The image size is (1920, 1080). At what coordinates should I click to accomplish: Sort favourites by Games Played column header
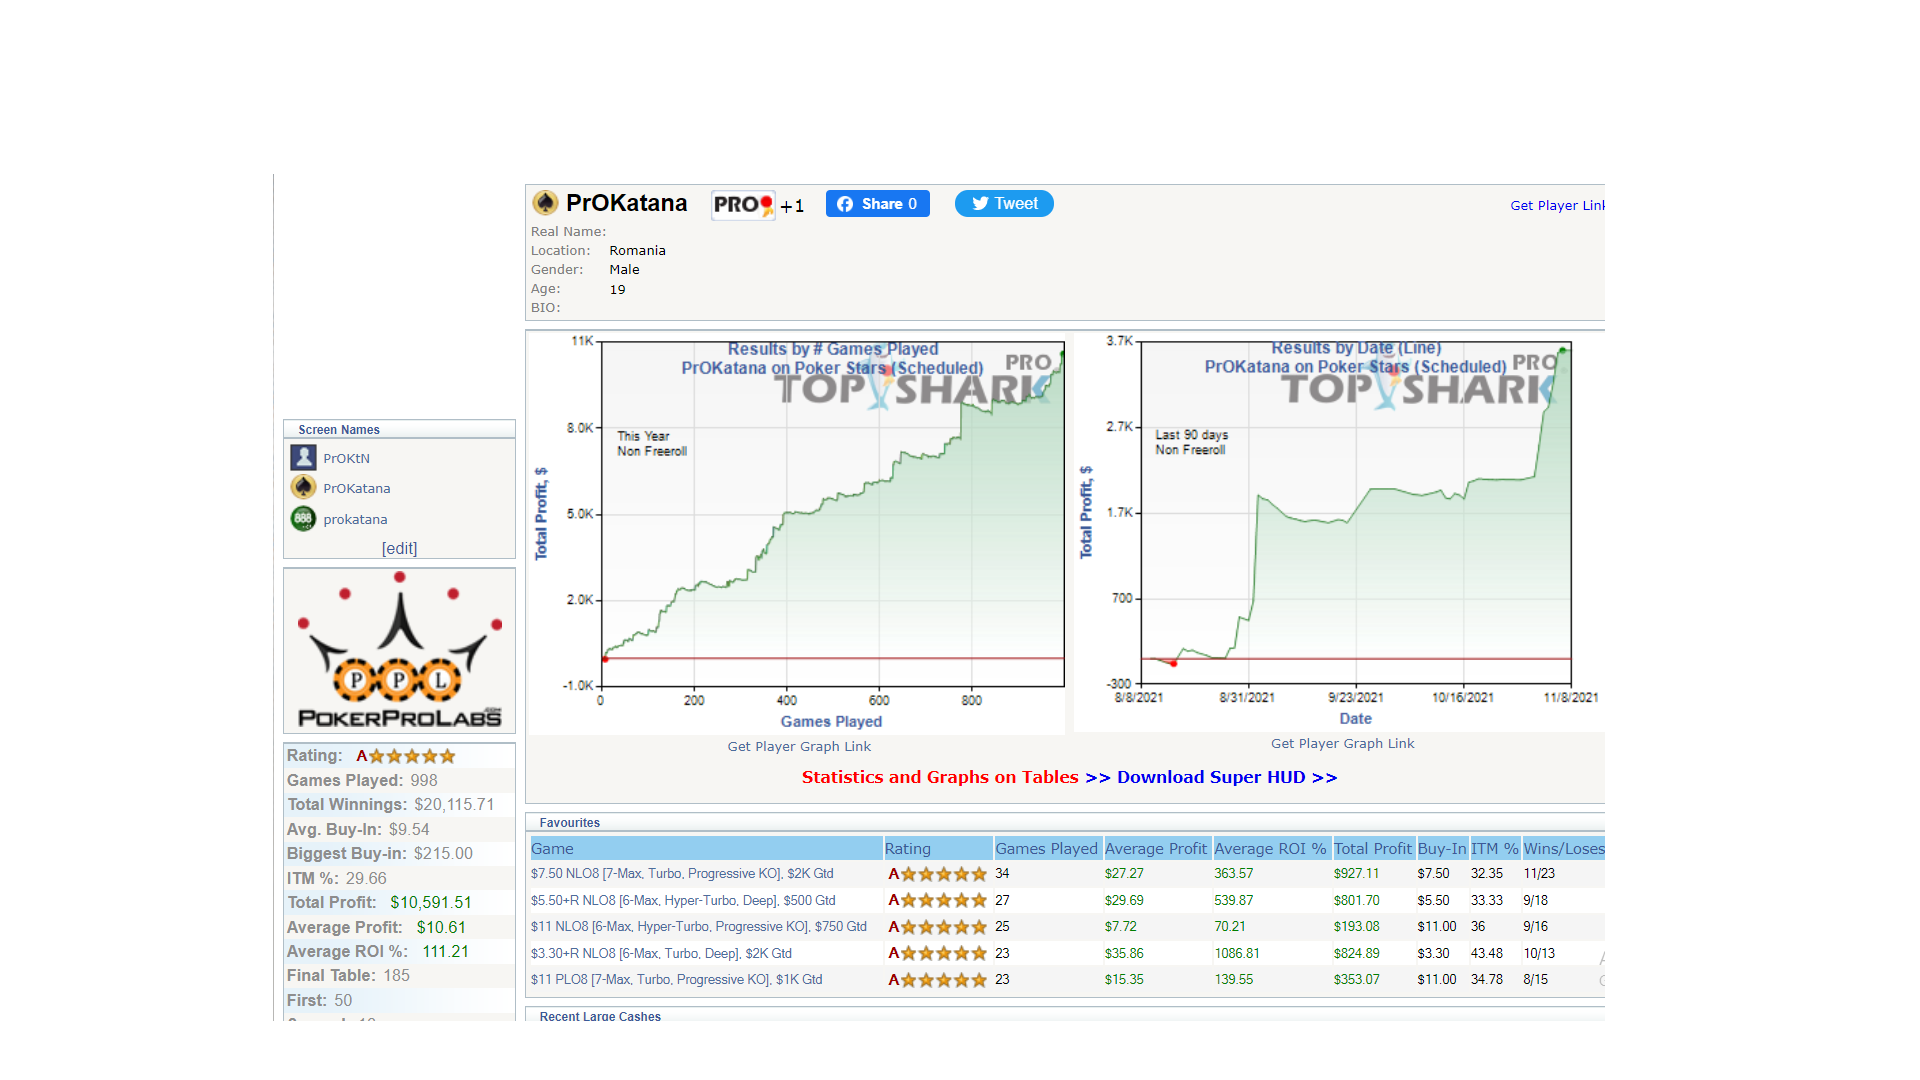click(x=1046, y=849)
